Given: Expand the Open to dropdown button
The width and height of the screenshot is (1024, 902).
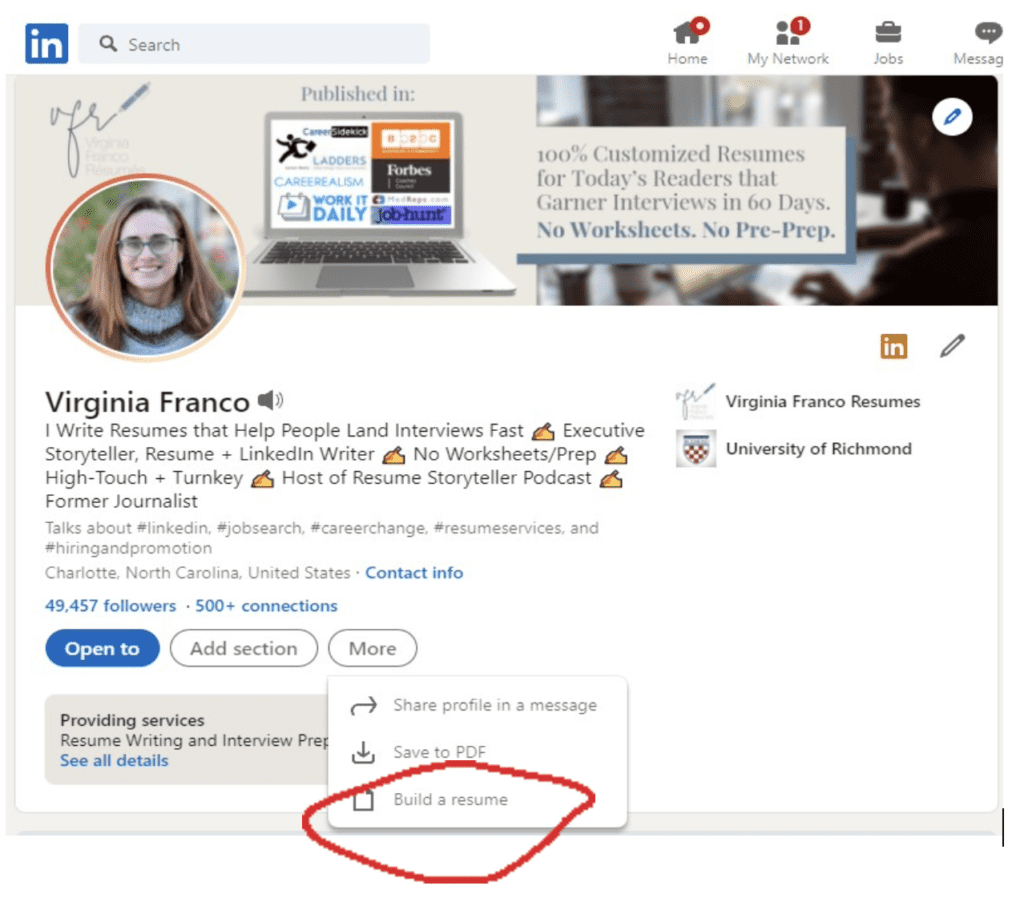Looking at the screenshot, I should [103, 648].
